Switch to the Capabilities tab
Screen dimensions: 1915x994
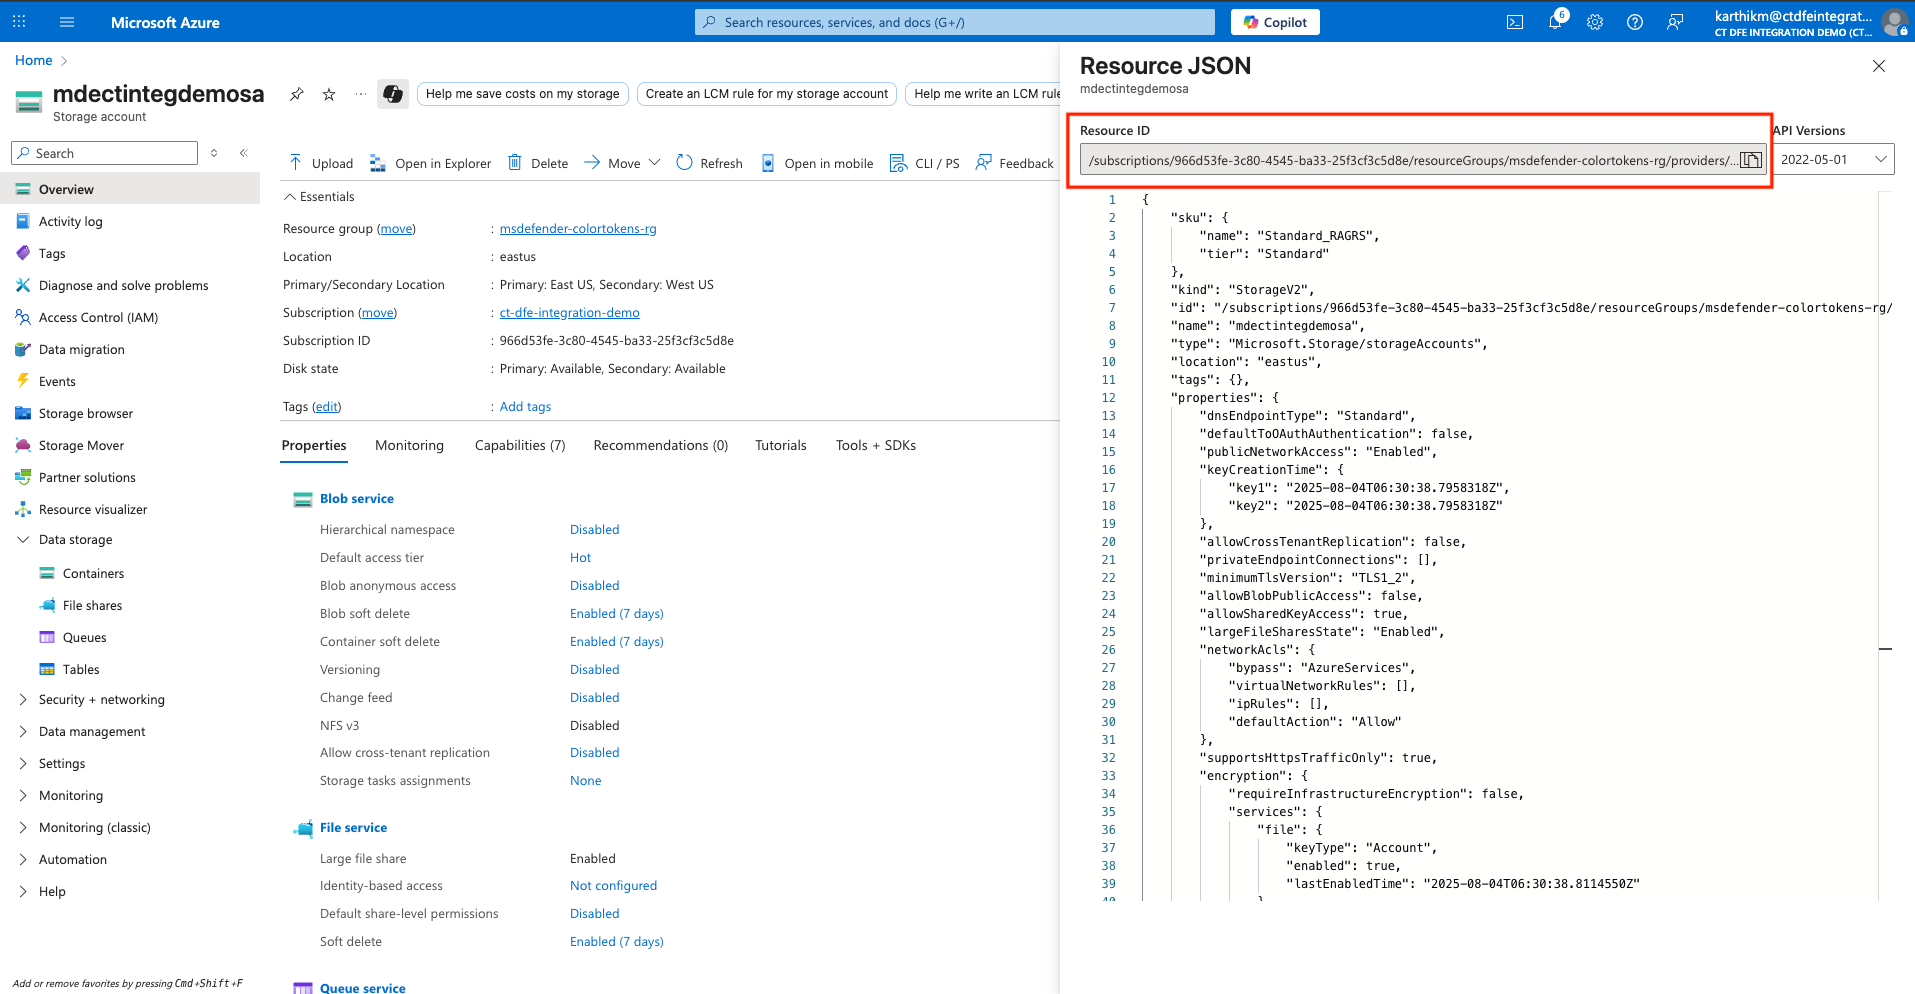point(520,445)
